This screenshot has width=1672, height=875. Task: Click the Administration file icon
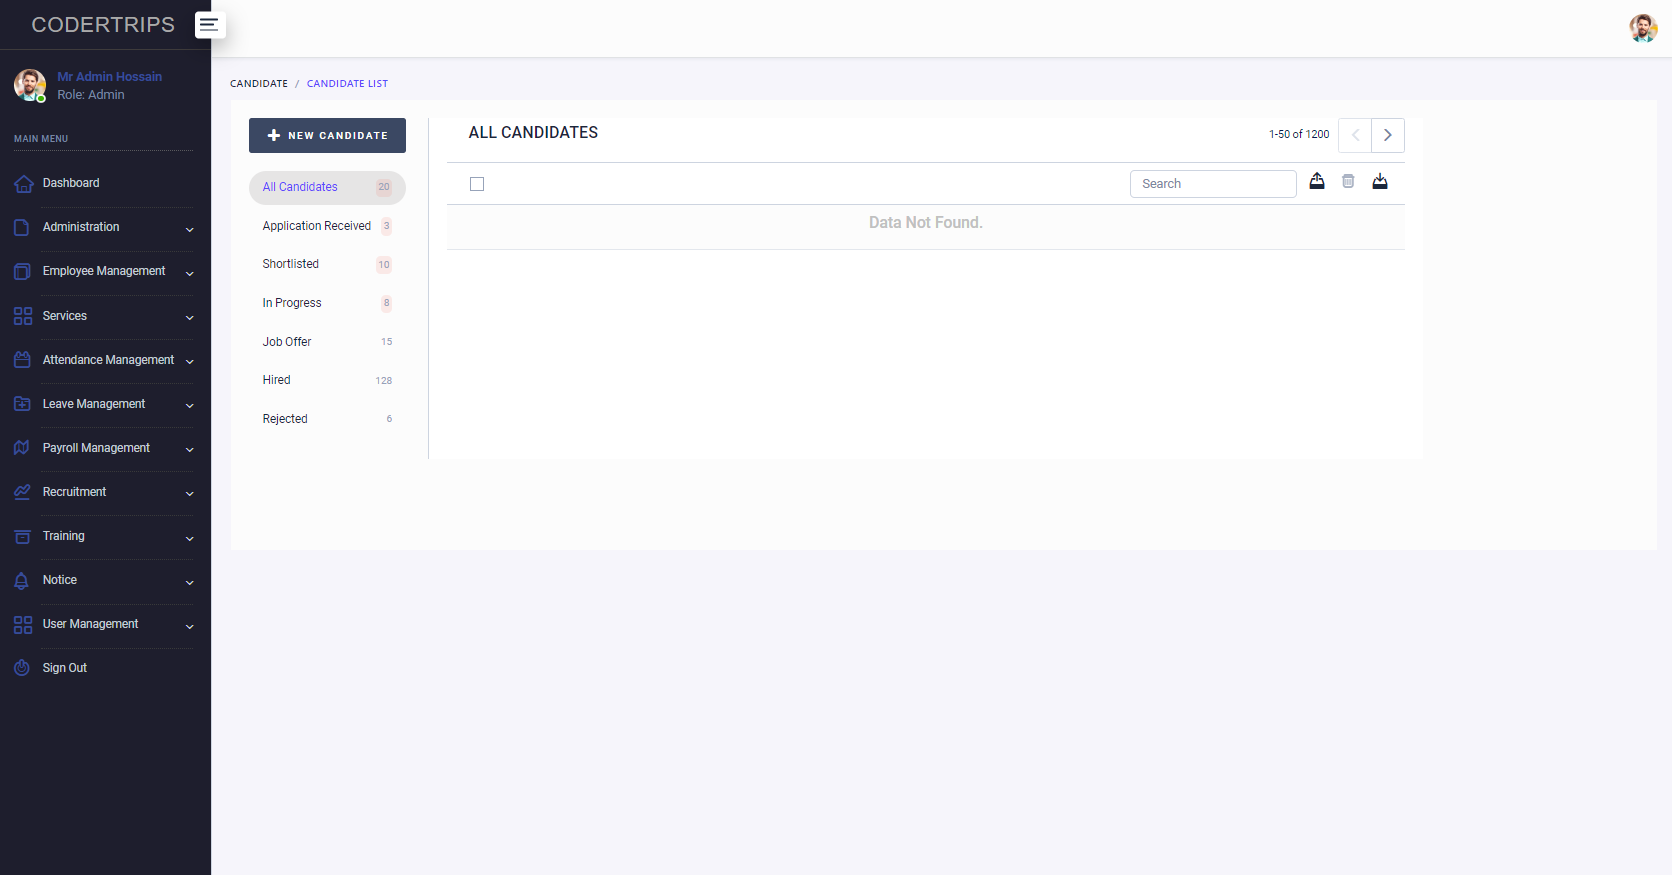22,228
